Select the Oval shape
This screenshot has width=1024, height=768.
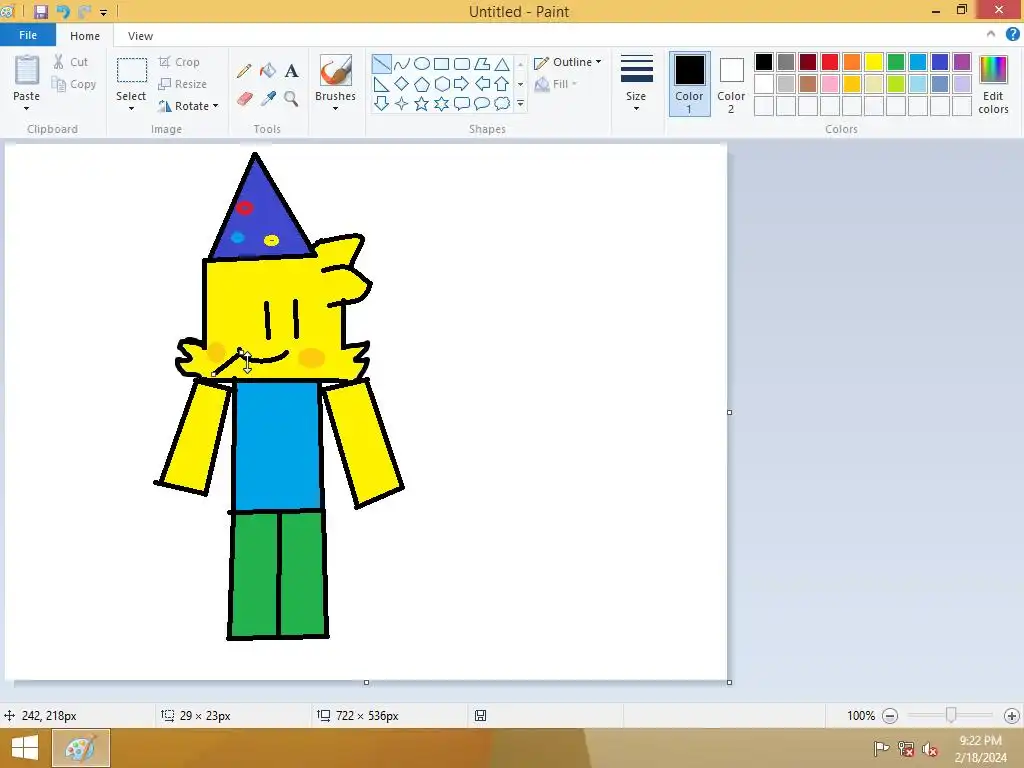[x=422, y=63]
